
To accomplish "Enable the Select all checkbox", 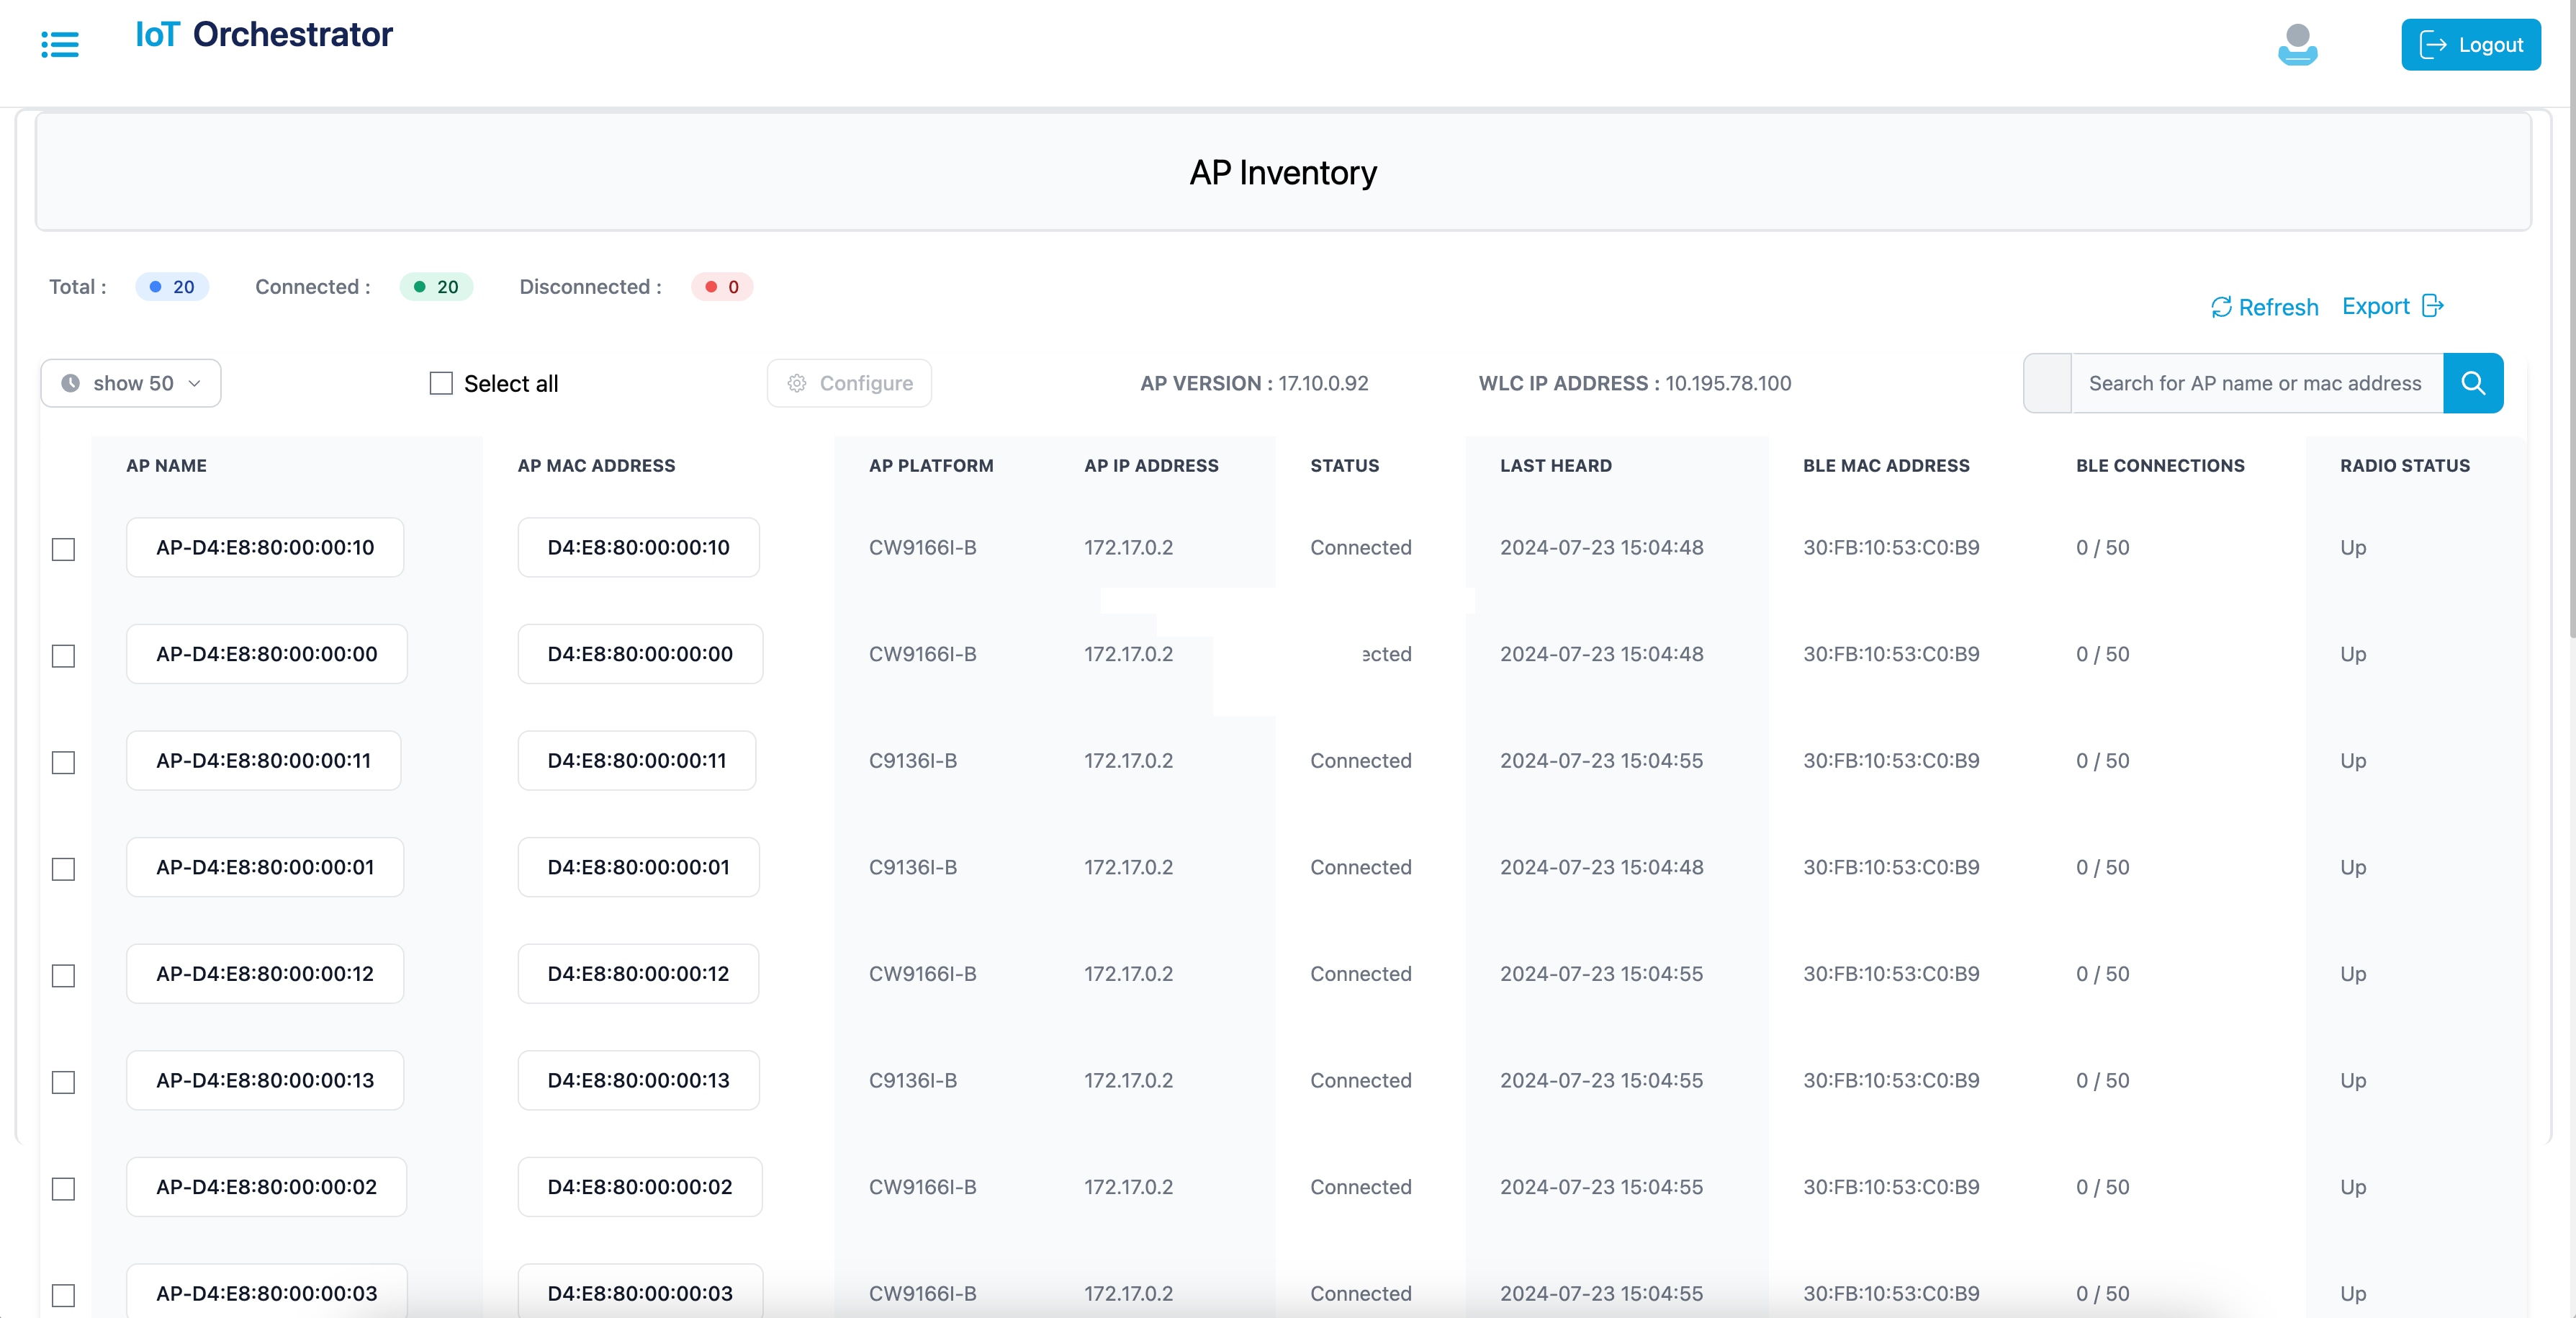I will [x=441, y=383].
